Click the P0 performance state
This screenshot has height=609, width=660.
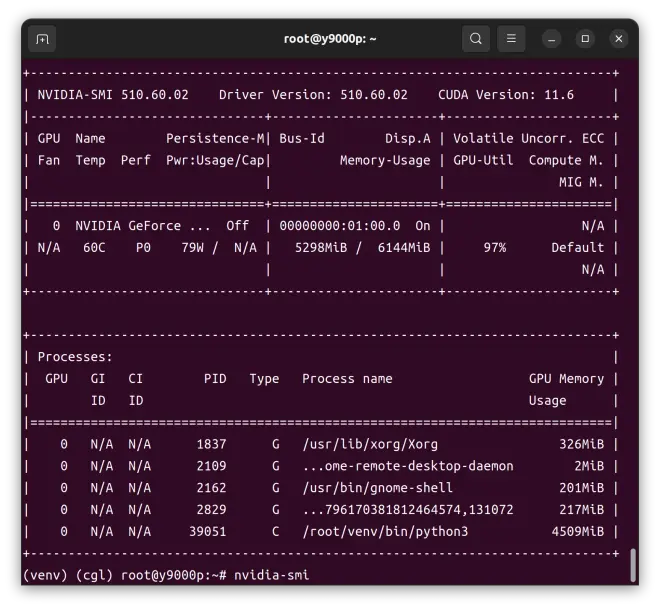[143, 248]
